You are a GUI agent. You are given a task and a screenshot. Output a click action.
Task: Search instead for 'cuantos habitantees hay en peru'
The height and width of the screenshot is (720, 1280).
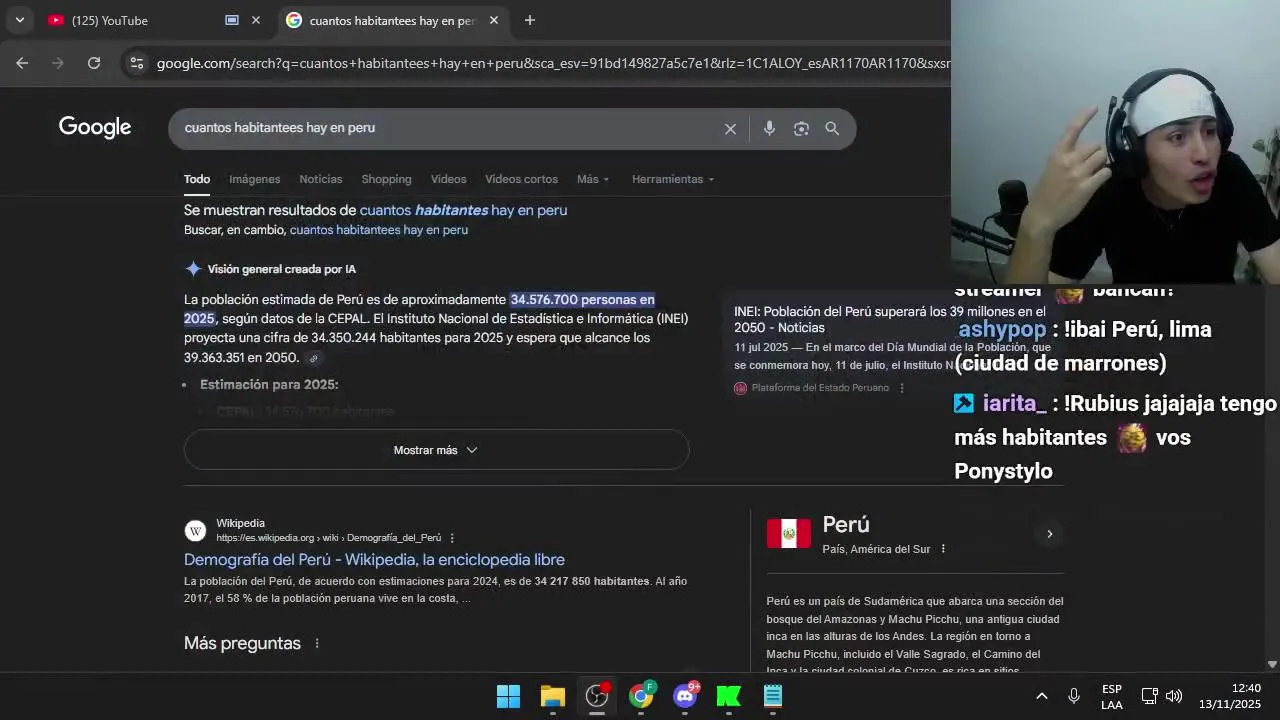point(379,230)
